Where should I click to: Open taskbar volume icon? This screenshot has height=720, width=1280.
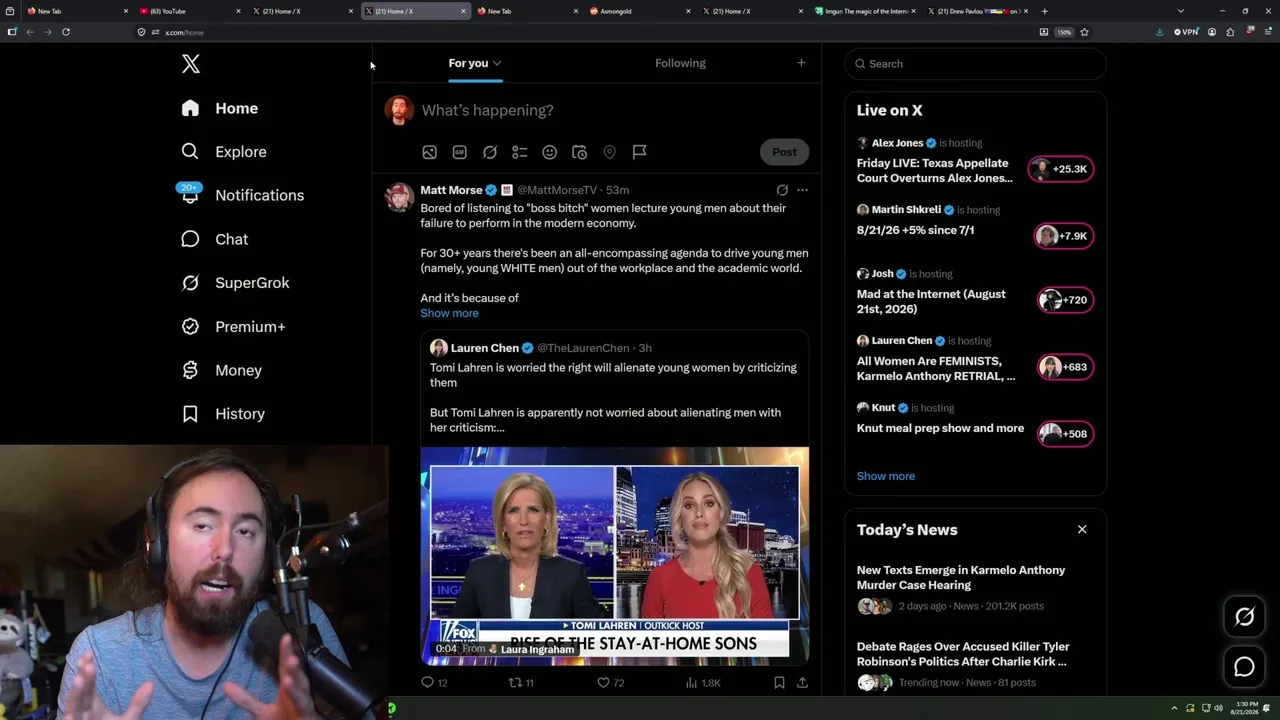[x=1218, y=708]
